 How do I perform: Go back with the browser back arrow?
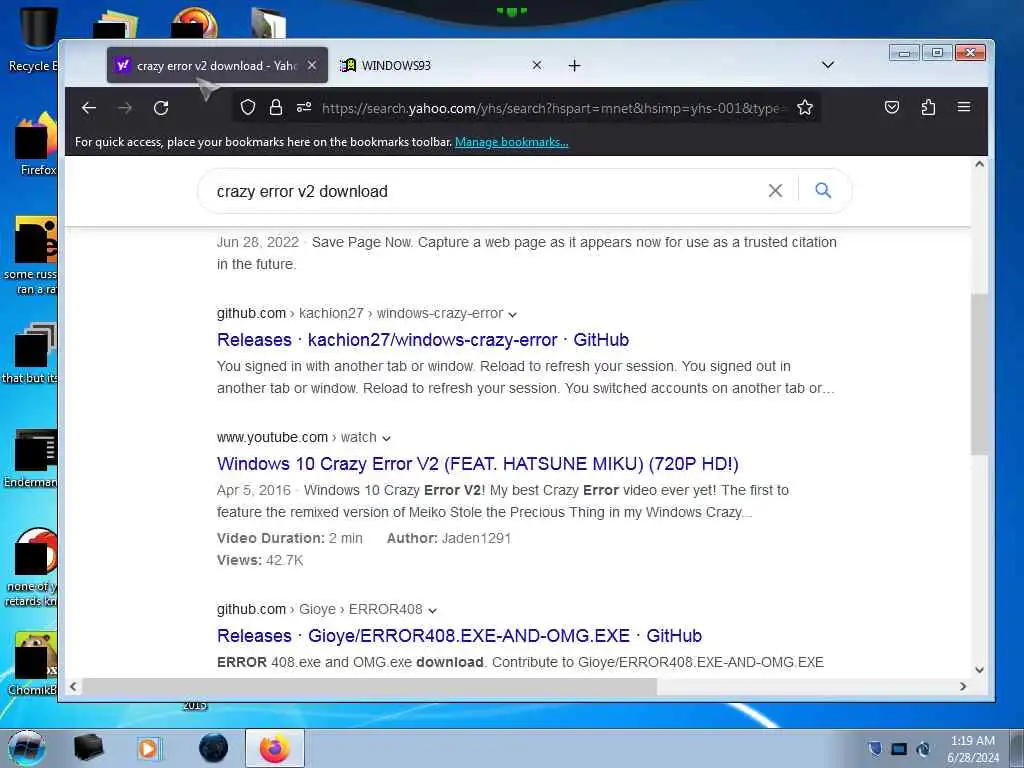pos(89,108)
